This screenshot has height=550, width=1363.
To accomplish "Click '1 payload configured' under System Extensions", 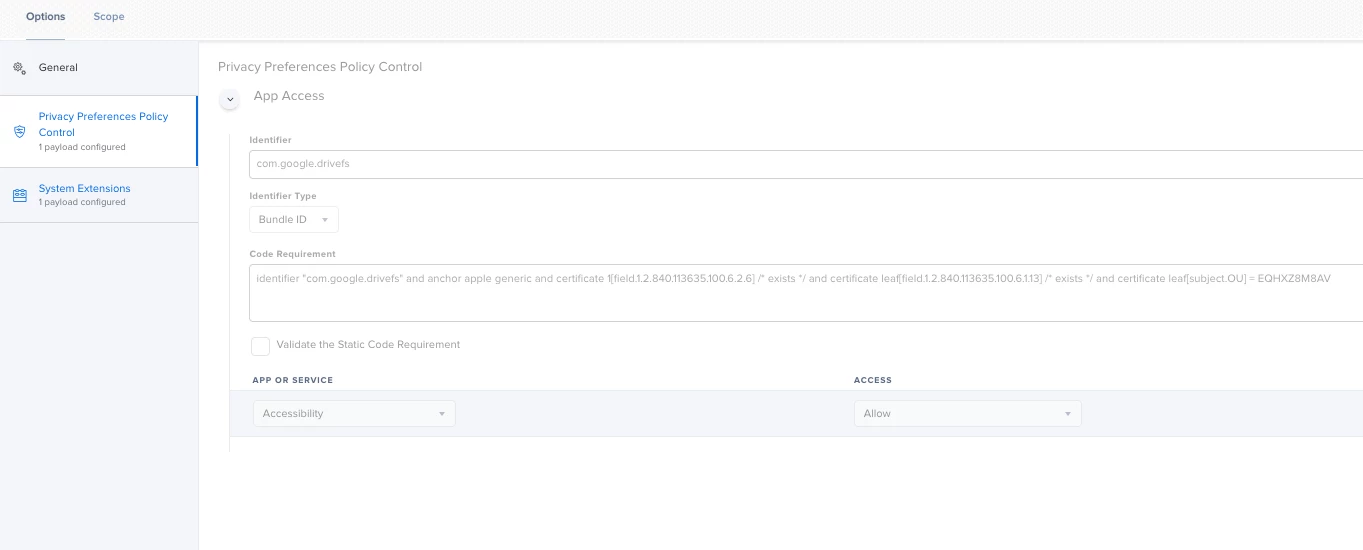I will click(x=82, y=202).
